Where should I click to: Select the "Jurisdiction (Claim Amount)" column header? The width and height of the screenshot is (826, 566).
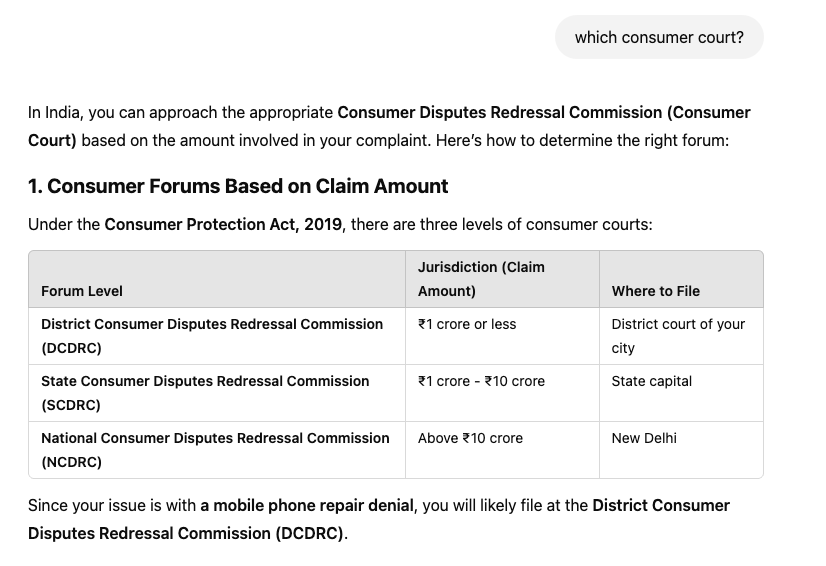[x=481, y=279]
